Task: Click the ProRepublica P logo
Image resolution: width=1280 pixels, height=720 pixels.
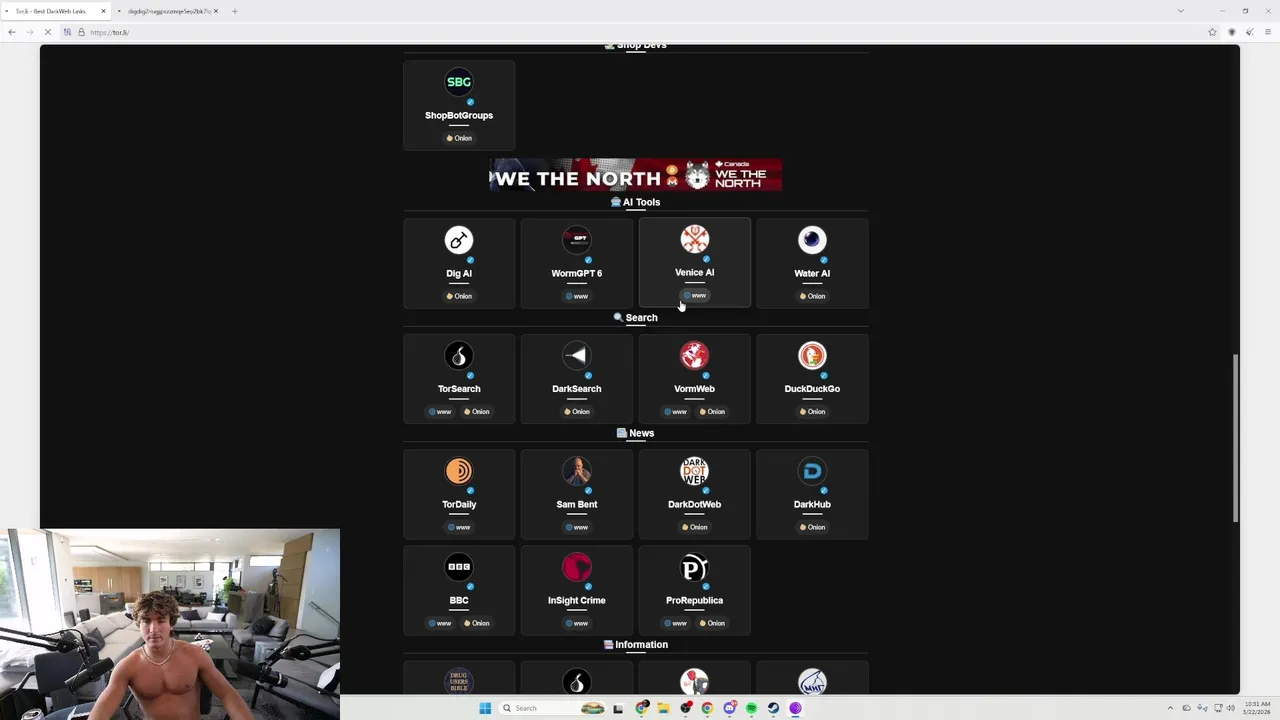Action: 695,568
